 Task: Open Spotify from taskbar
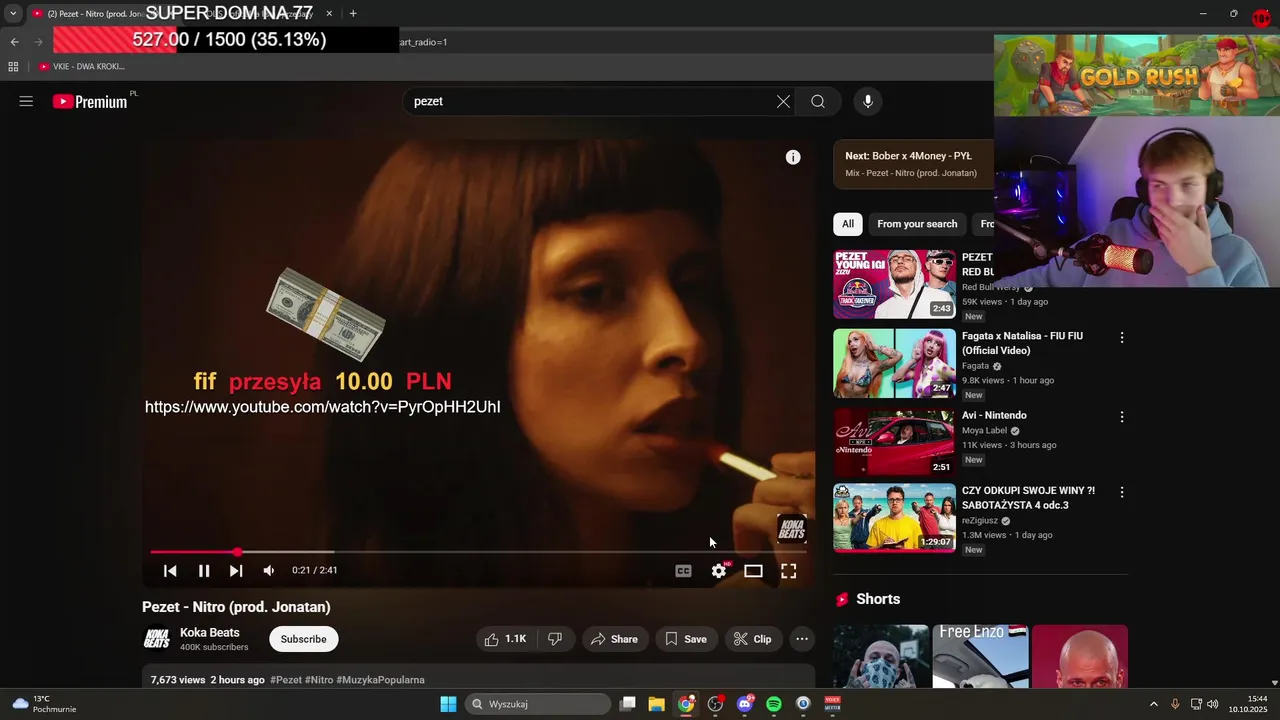pos(774,704)
